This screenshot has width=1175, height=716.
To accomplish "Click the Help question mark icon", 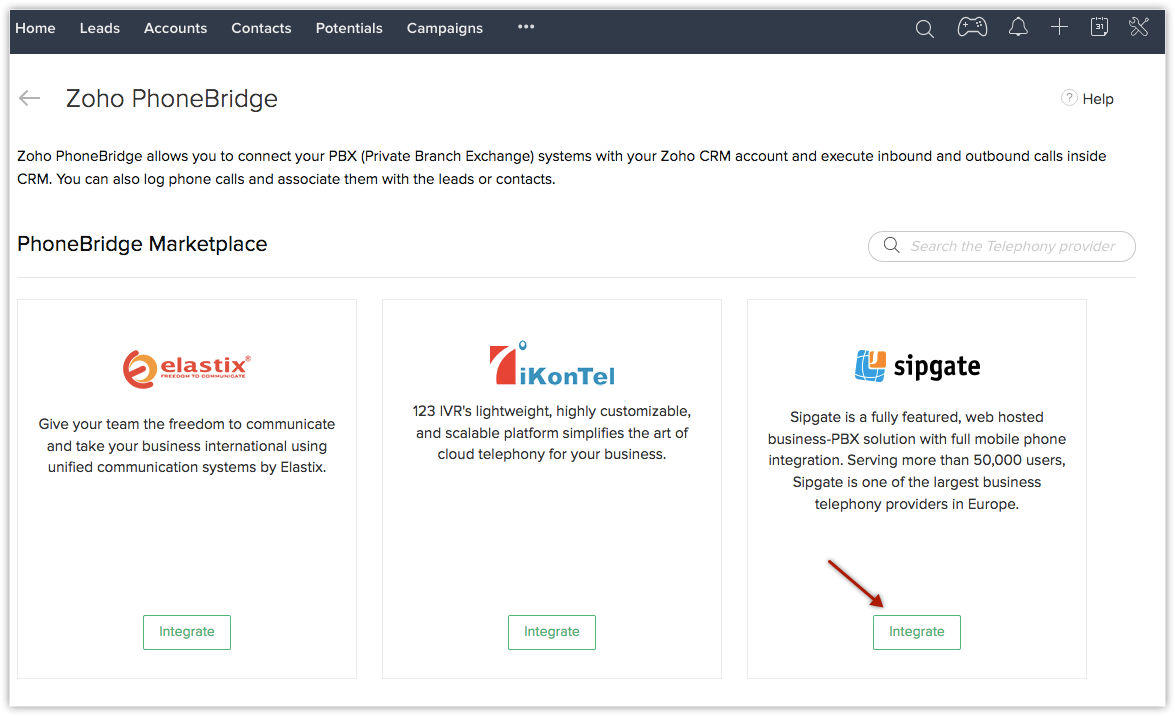I will (x=1069, y=98).
